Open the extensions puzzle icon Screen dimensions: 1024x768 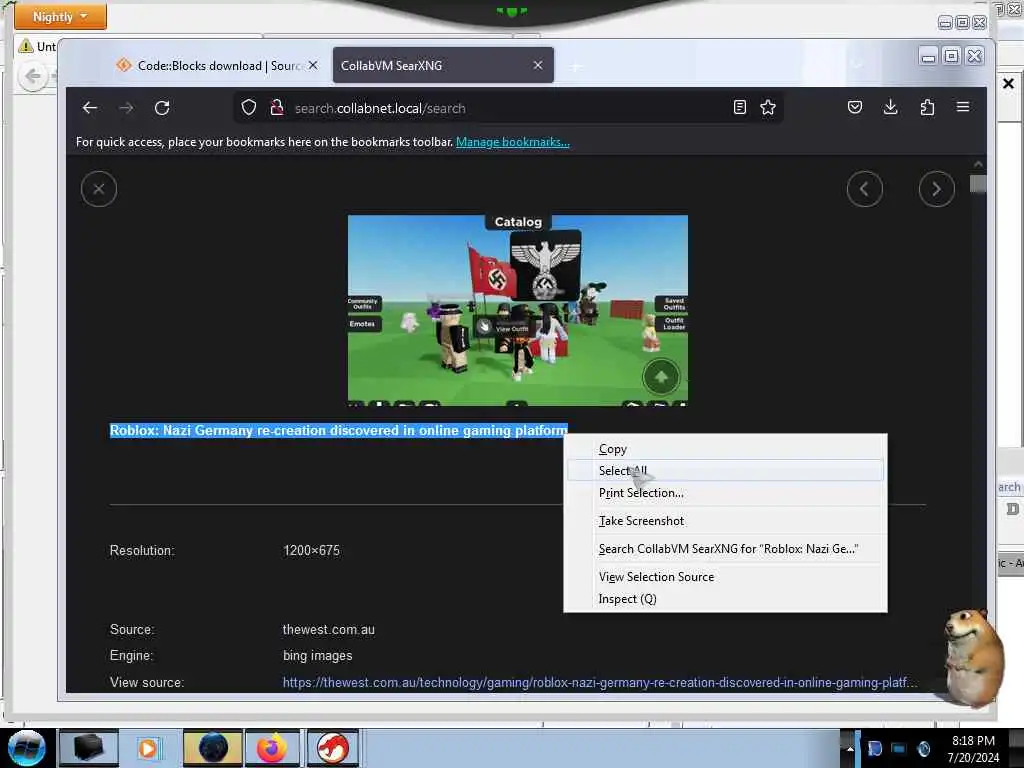point(927,107)
